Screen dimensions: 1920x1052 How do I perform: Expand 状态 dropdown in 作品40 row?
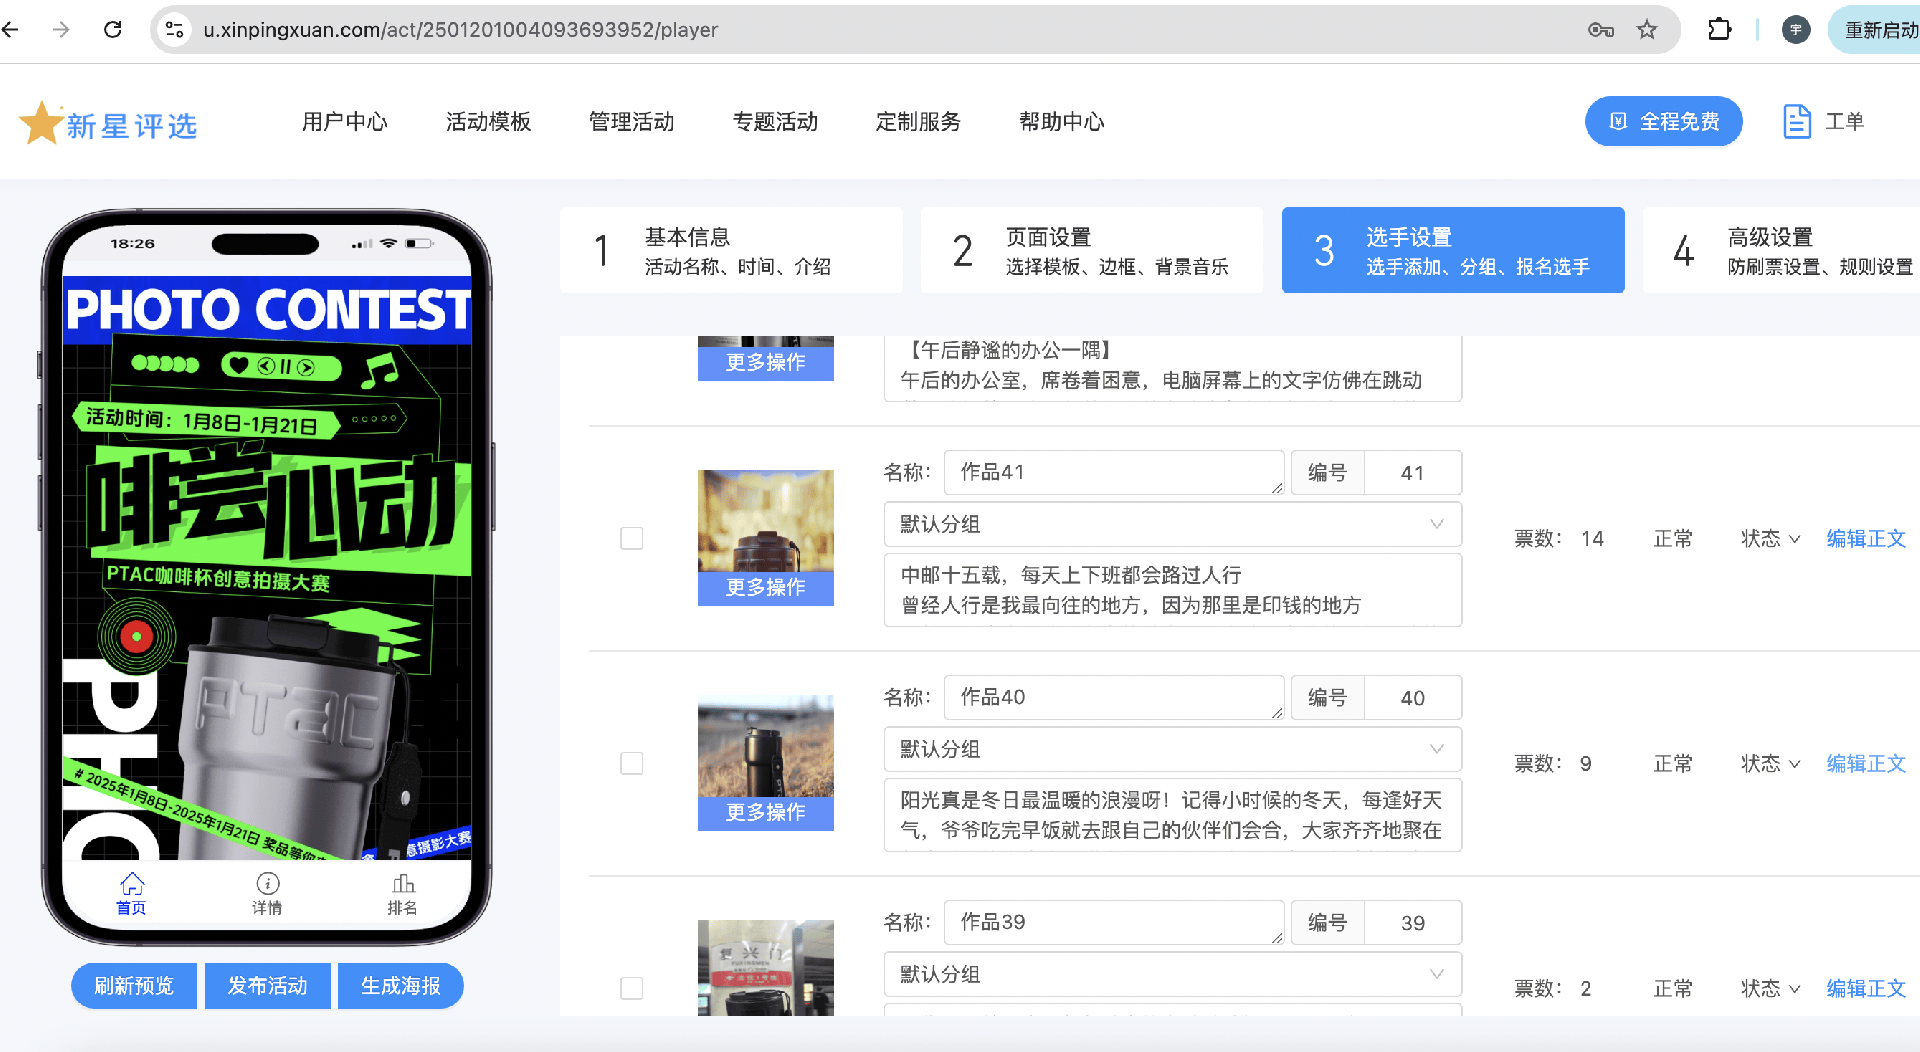tap(1770, 763)
